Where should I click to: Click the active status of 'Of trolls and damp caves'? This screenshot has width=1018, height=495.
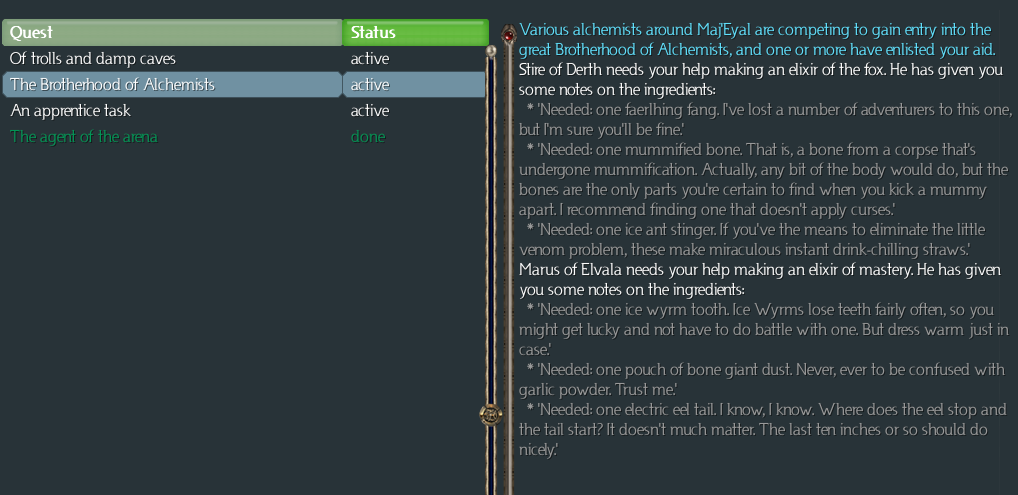tap(370, 59)
